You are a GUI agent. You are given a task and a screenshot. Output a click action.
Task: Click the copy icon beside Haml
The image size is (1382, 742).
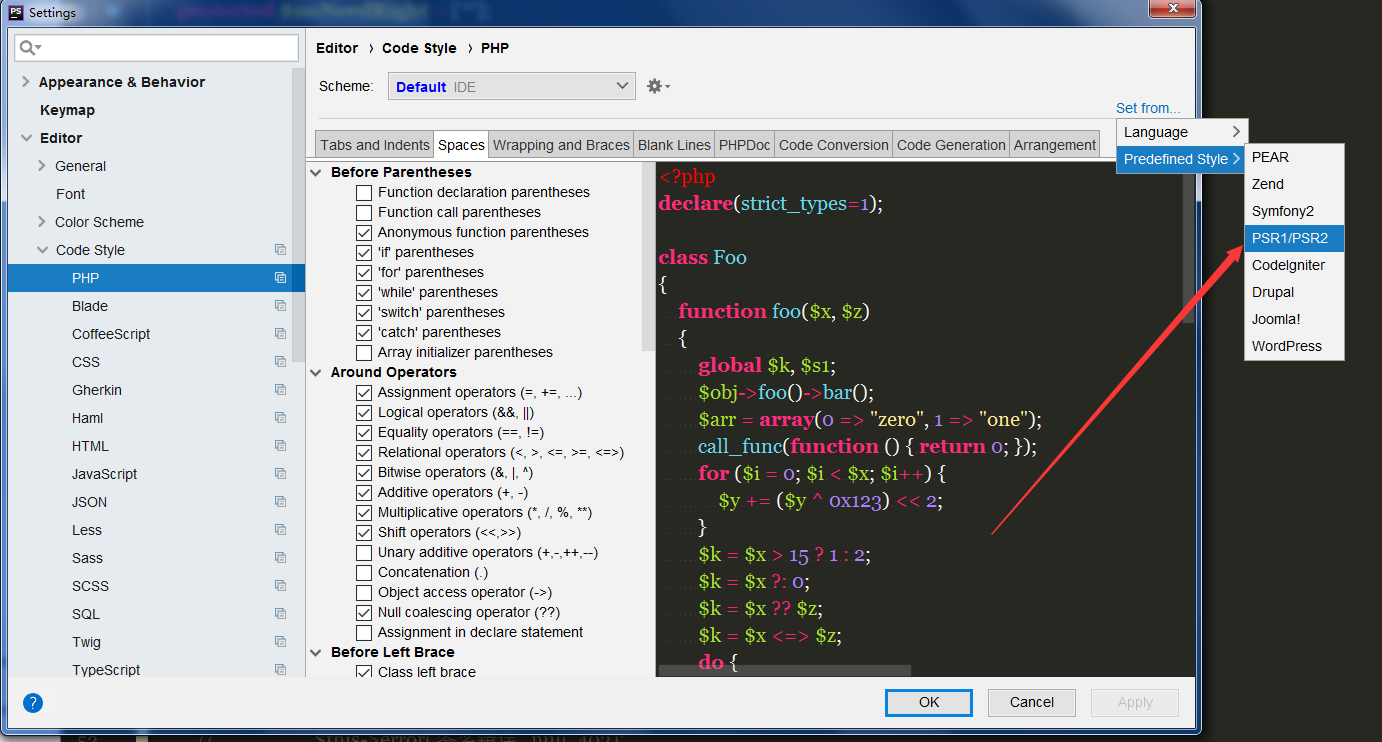click(281, 418)
